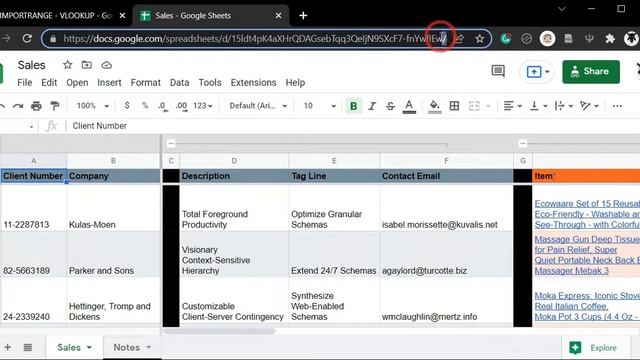
Task: Open the Edit menu
Action: (x=49, y=82)
